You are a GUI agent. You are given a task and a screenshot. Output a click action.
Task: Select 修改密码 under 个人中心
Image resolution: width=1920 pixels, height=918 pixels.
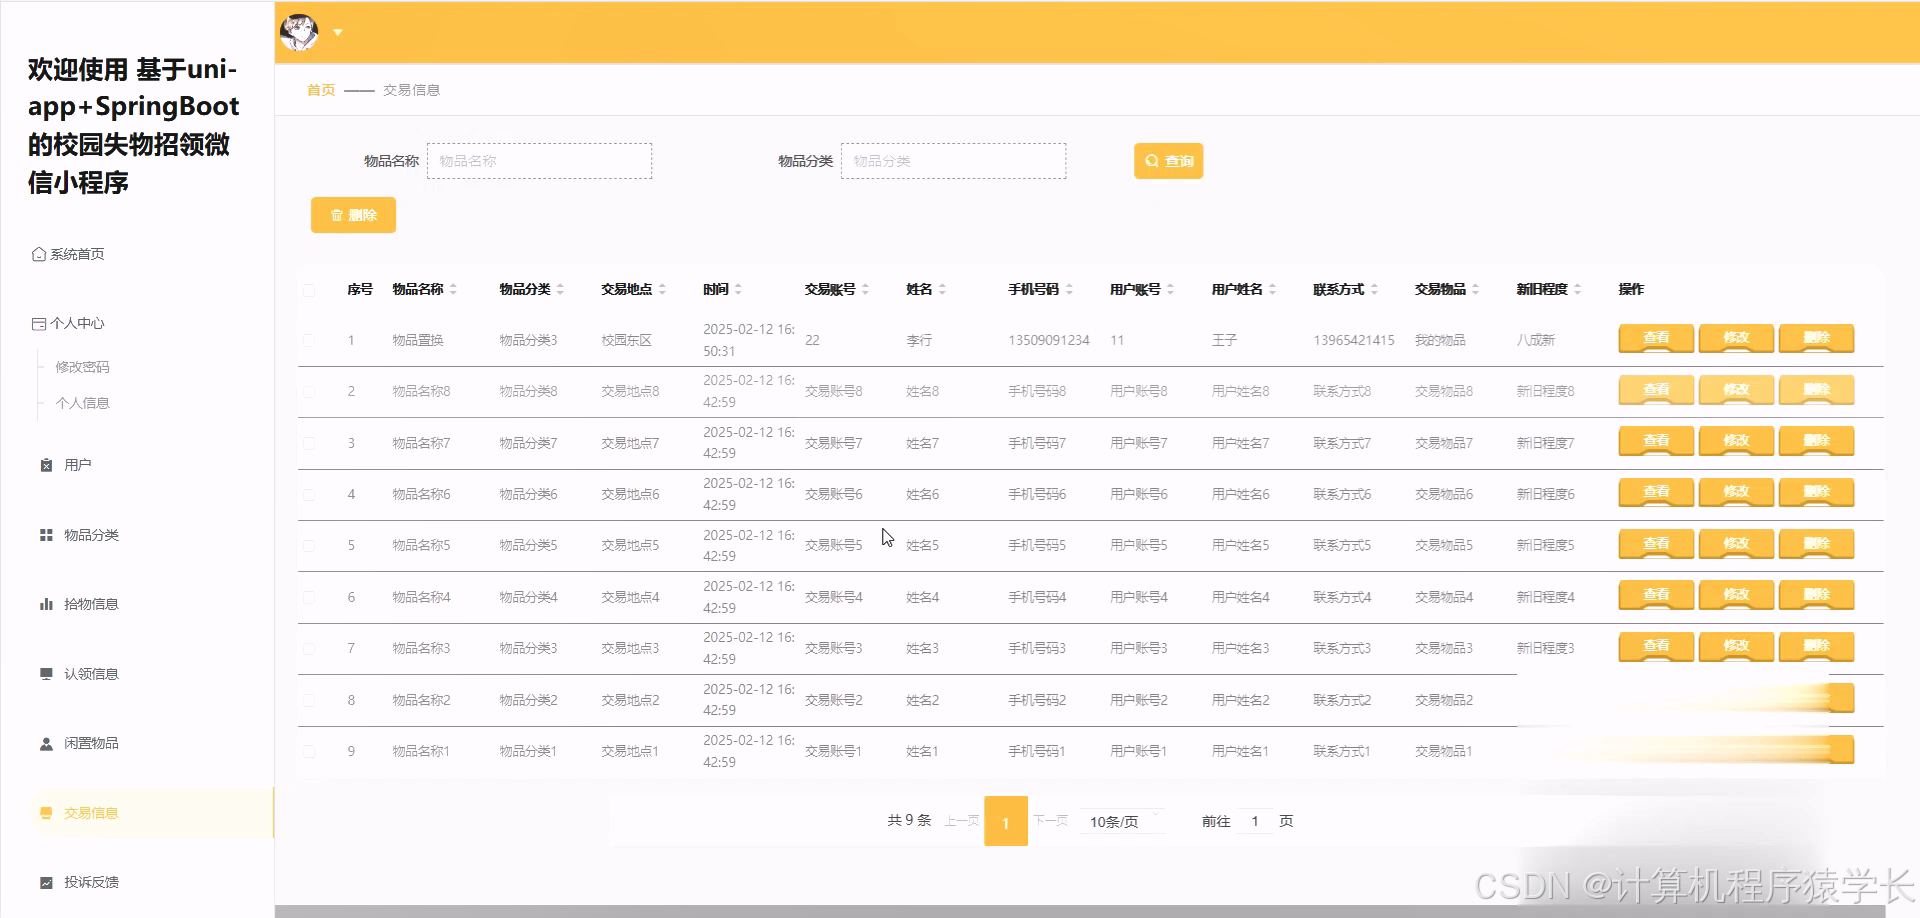82,366
